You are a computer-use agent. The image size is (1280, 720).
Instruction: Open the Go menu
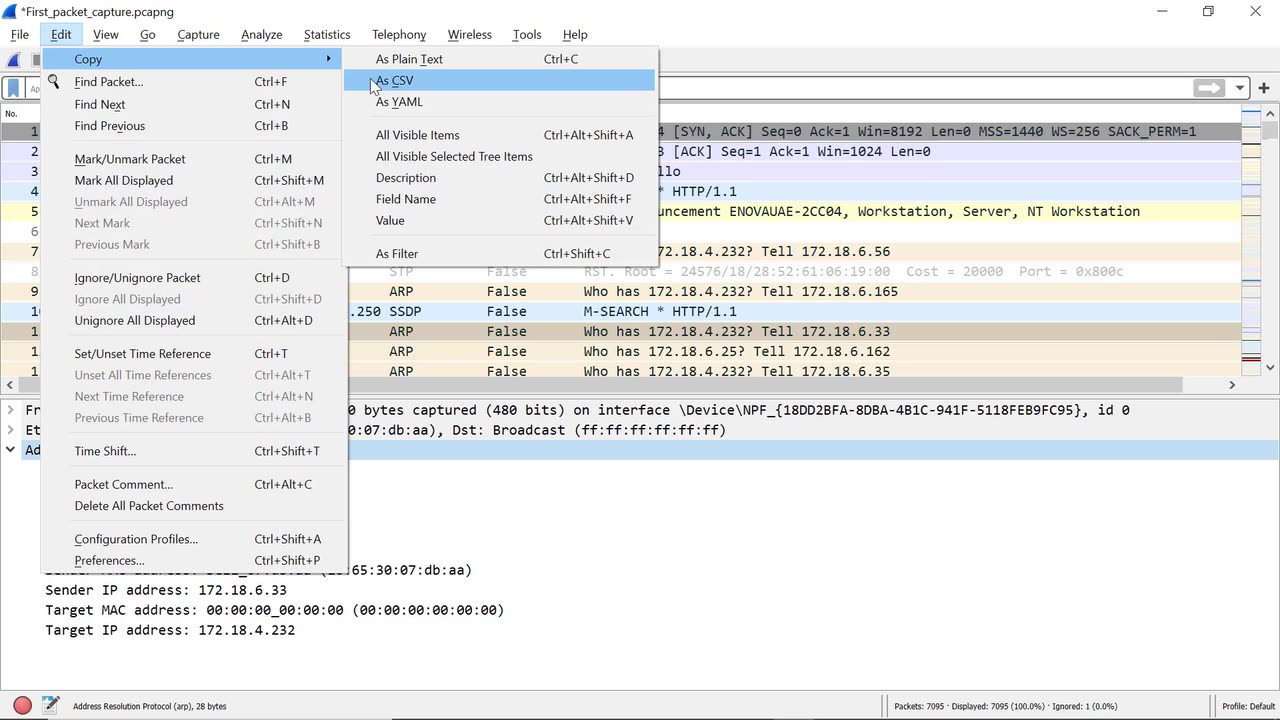(148, 34)
